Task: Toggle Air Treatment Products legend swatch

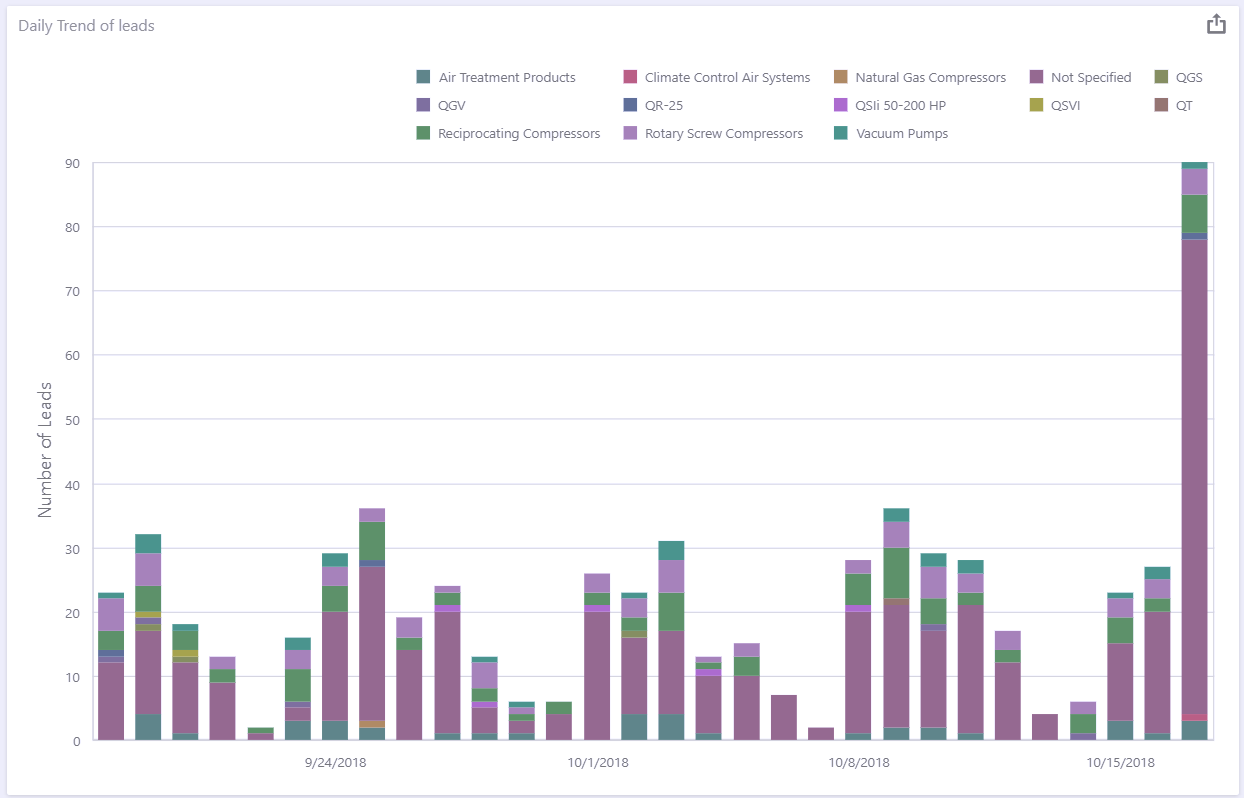Action: (423, 77)
